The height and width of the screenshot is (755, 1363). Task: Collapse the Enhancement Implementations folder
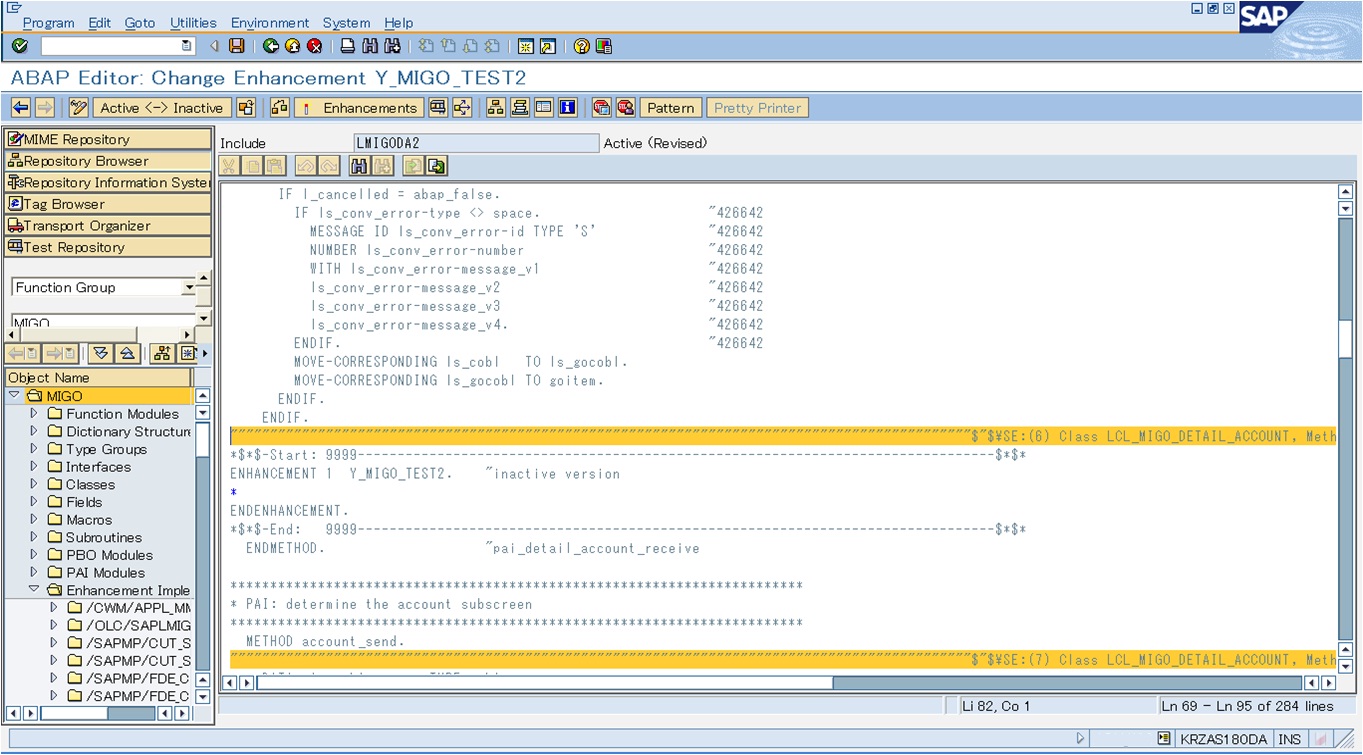32,590
